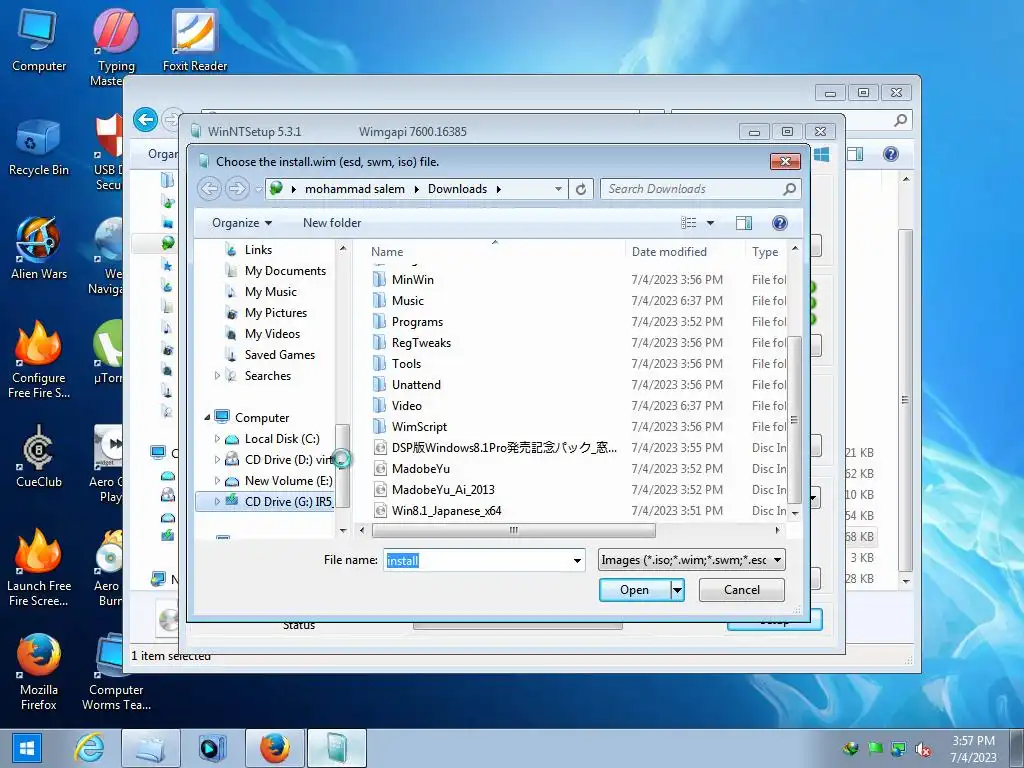Select the Music folder in the file list
The width and height of the screenshot is (1024, 768).
pyautogui.click(x=408, y=300)
